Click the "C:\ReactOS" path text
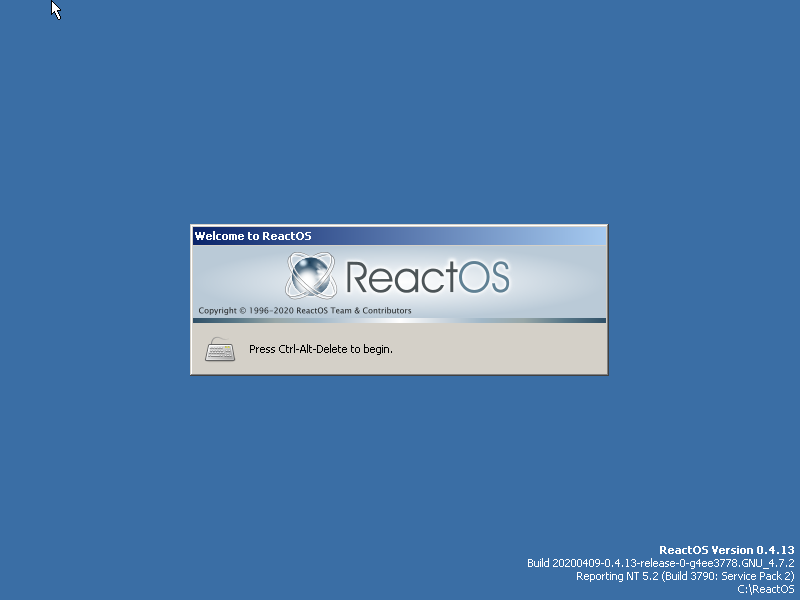The width and height of the screenshot is (800, 600). pyautogui.click(x=766, y=589)
